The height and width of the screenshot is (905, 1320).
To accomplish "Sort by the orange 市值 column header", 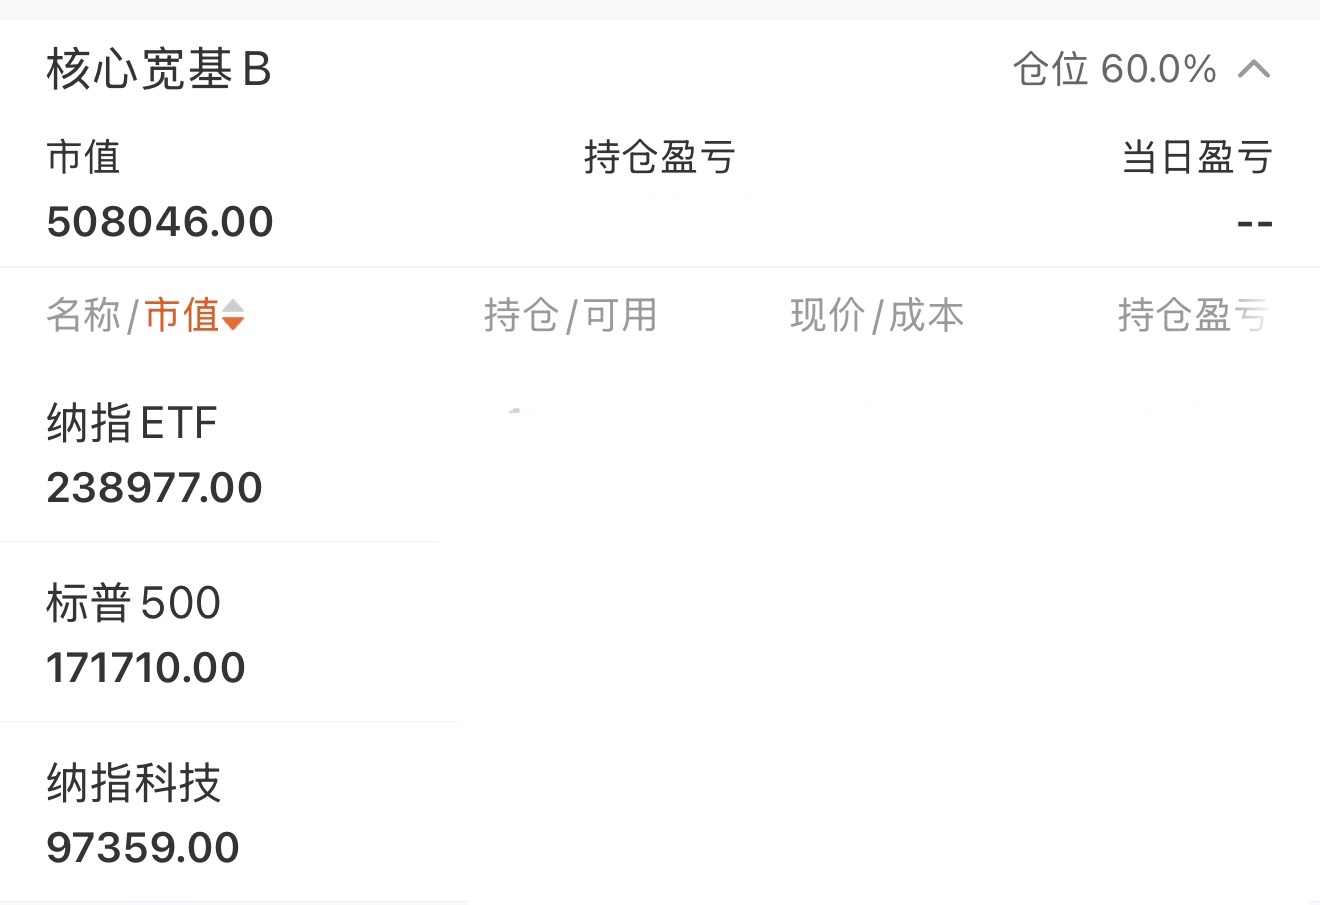I will pyautogui.click(x=182, y=315).
